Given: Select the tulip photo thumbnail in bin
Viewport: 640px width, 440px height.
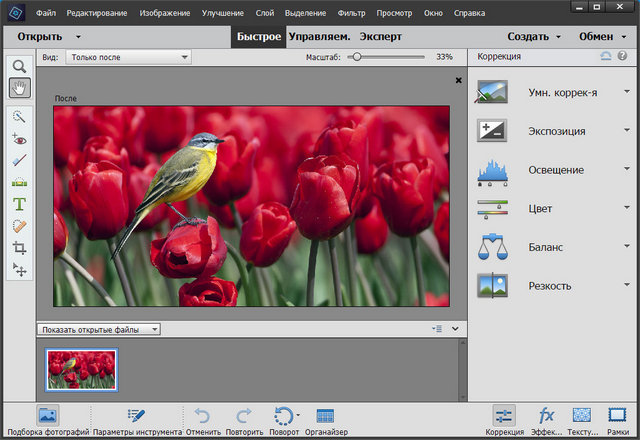Looking at the screenshot, I should coord(81,369).
